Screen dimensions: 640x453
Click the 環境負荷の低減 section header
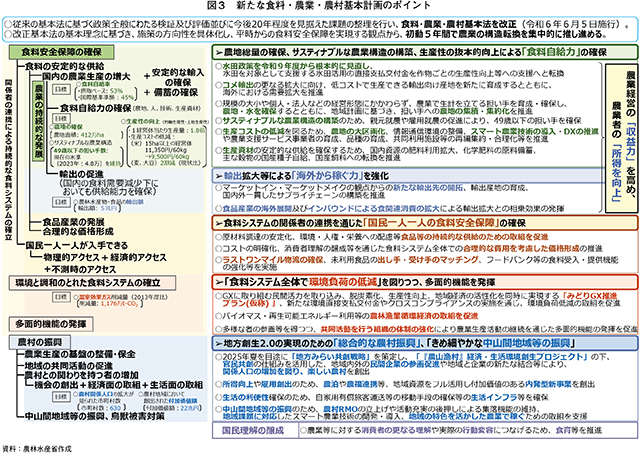(x=424, y=282)
